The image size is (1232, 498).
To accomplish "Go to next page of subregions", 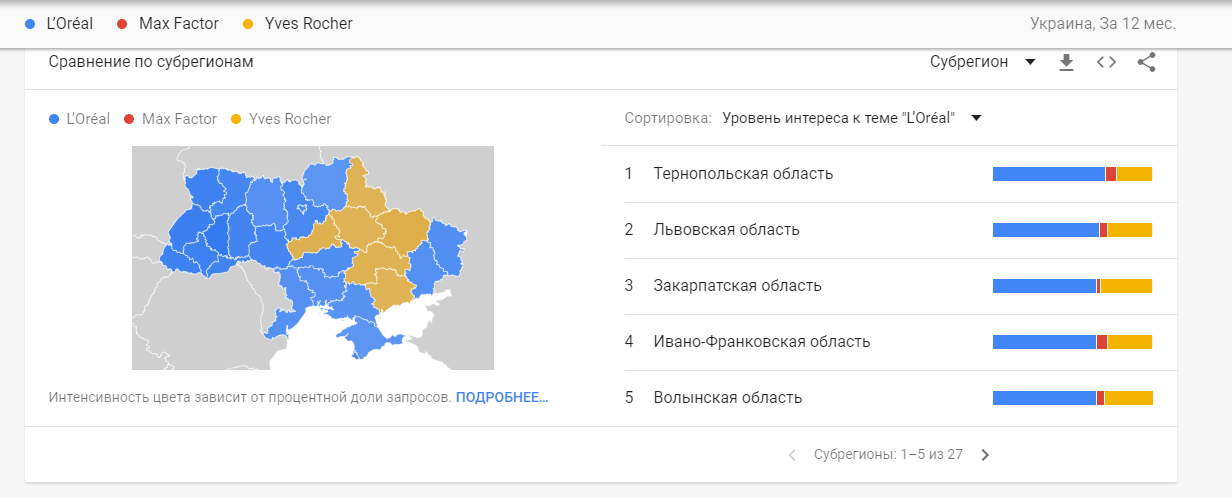I will point(985,455).
